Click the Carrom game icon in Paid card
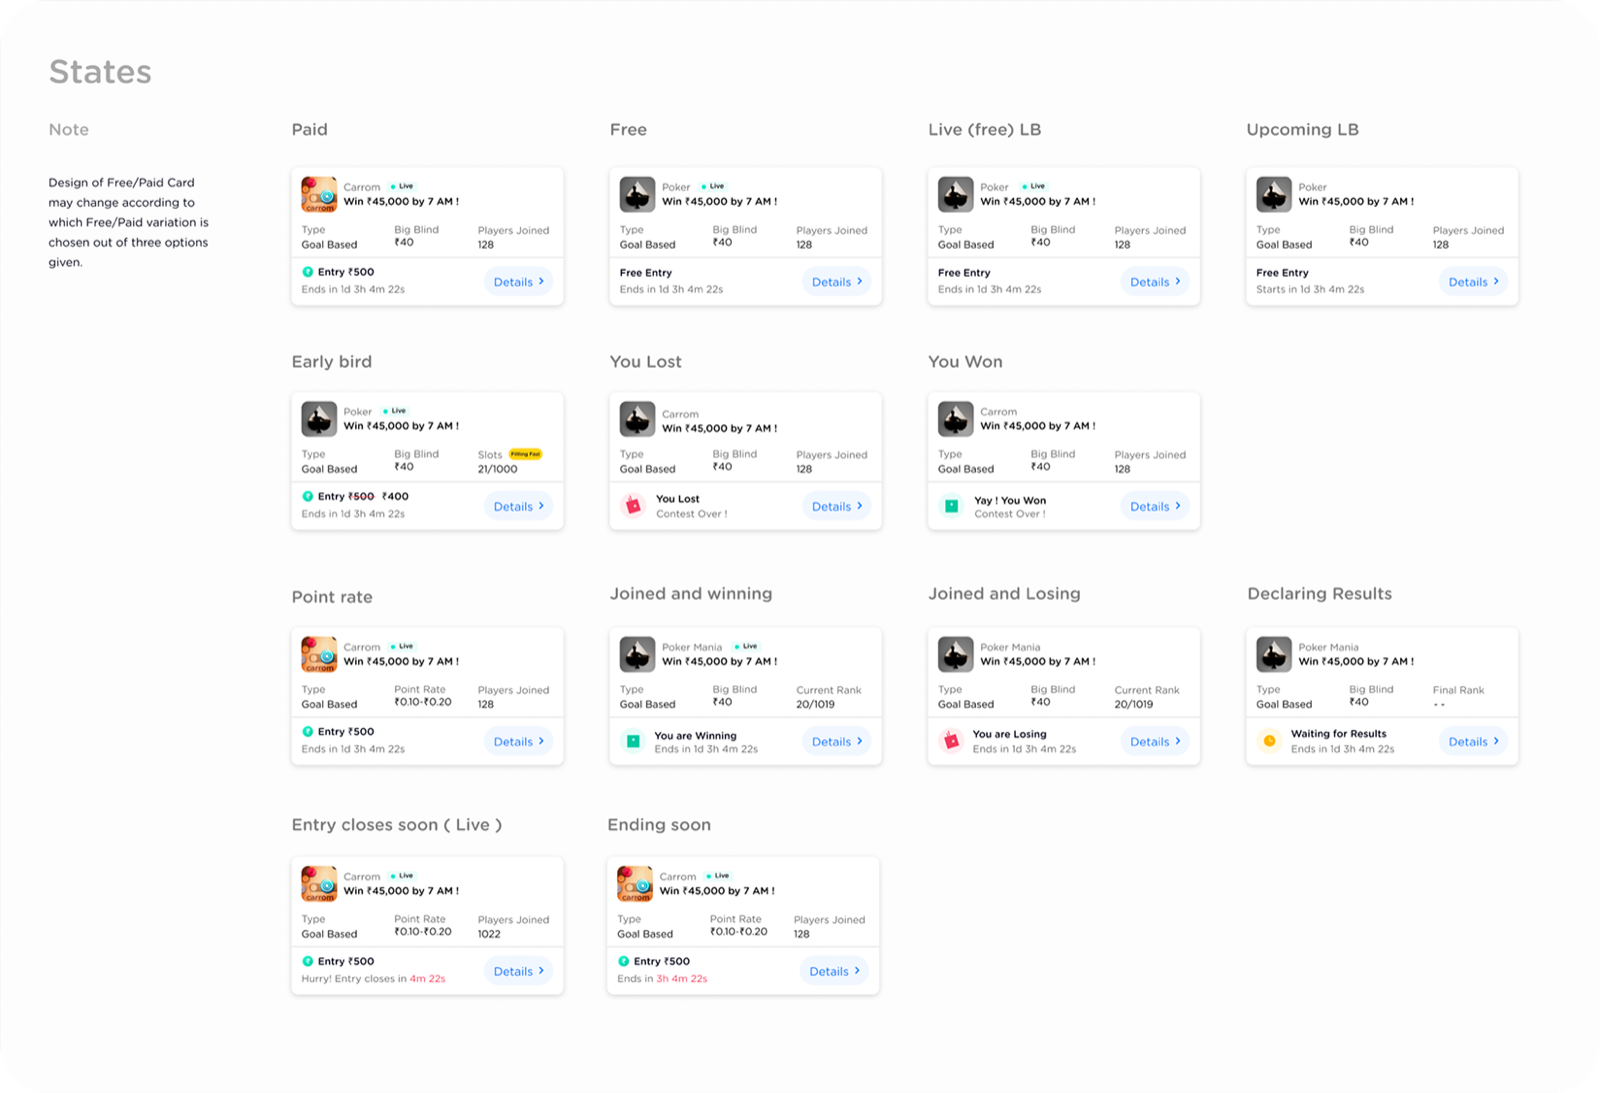This screenshot has width=1600, height=1093. coord(319,194)
